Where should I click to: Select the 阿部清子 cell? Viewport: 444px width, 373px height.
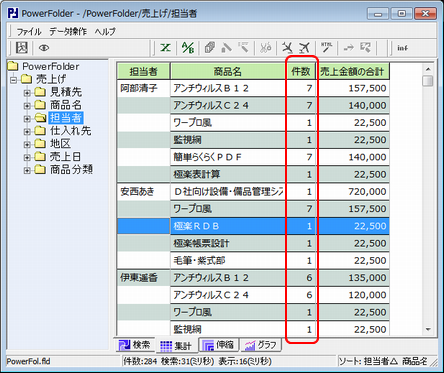(x=144, y=88)
